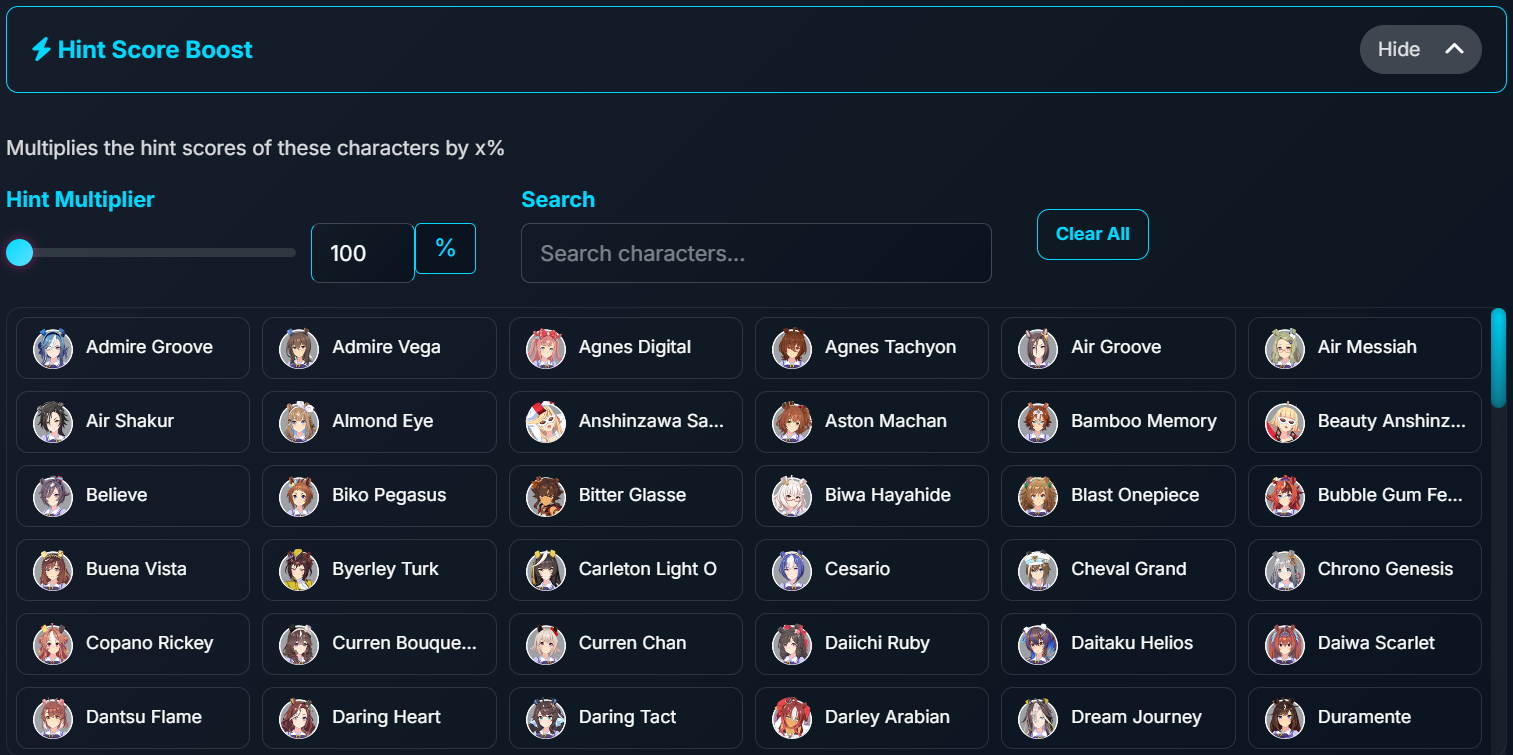Toggle Agnes Tachyon for hint boost
This screenshot has width=1513, height=755.
click(x=872, y=348)
